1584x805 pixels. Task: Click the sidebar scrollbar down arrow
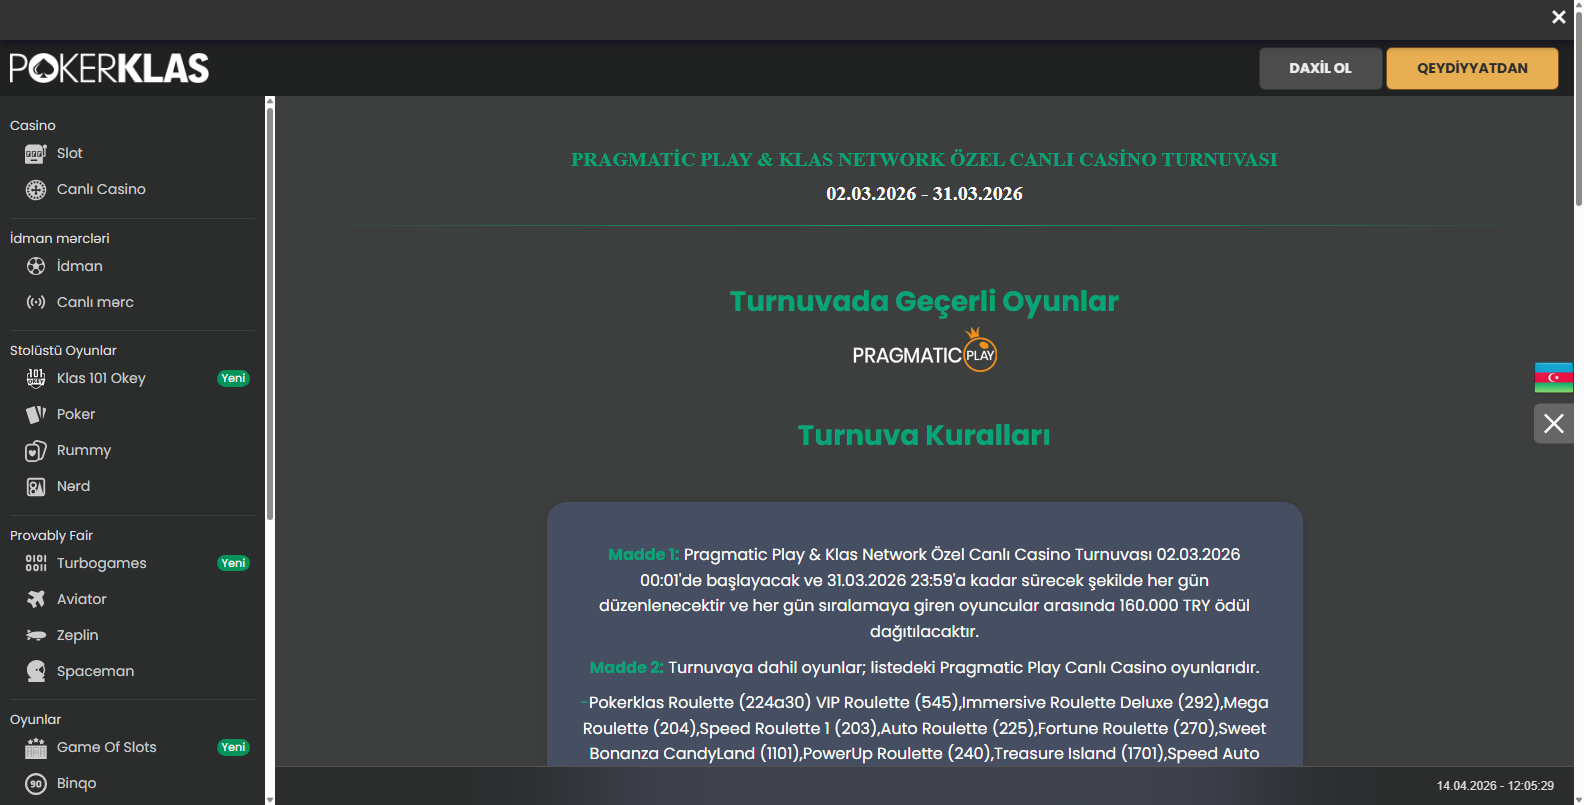pos(269,800)
